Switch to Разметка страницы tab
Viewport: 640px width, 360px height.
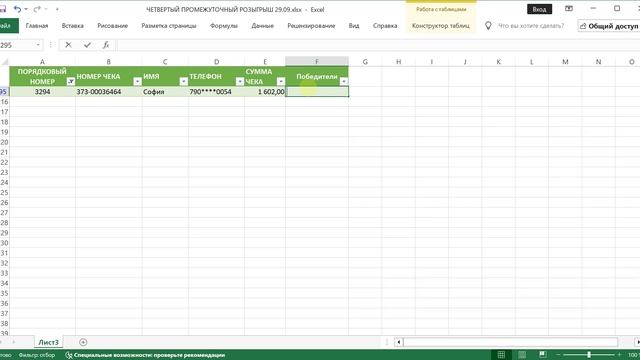(169, 26)
